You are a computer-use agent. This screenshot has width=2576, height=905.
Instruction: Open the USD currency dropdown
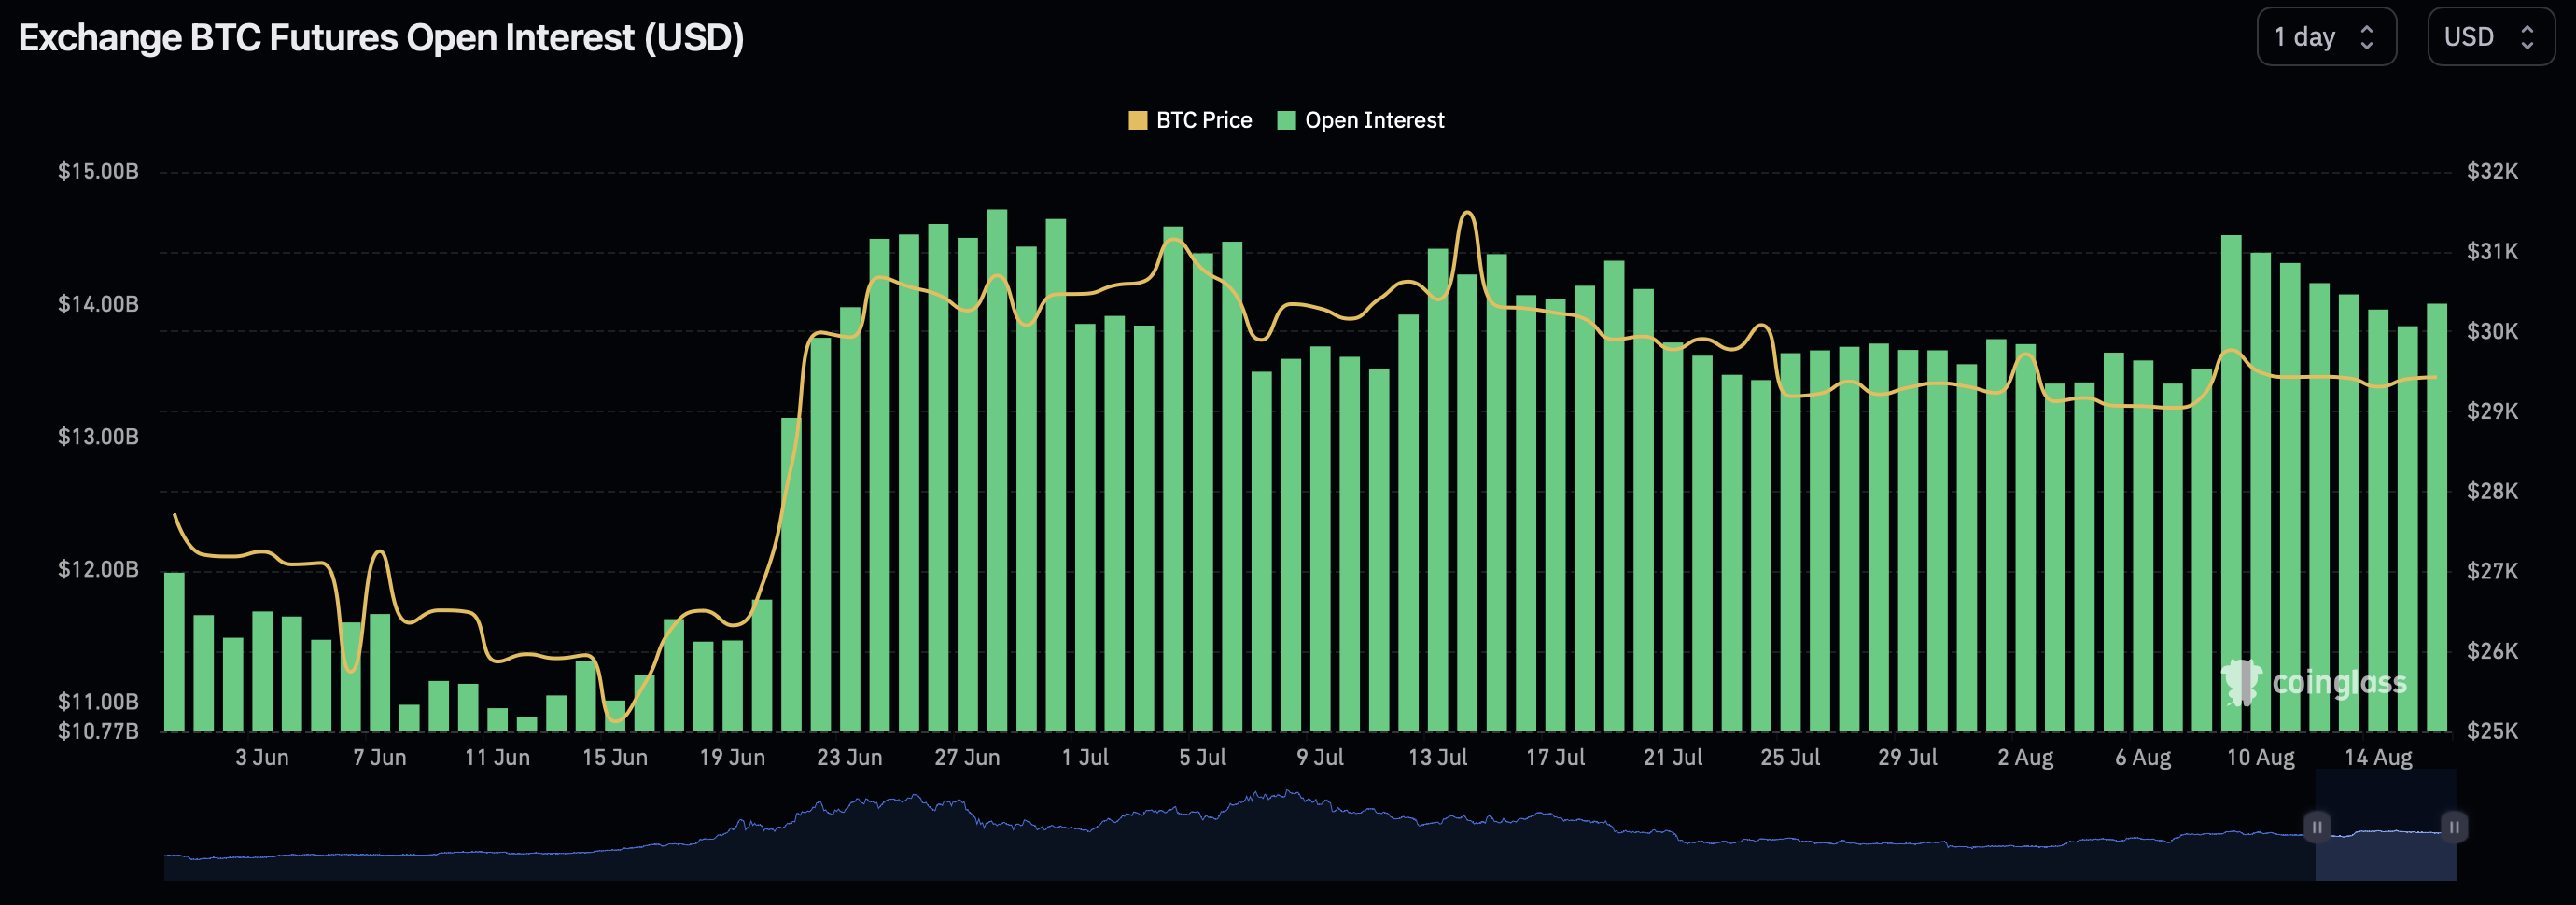pos(2491,37)
